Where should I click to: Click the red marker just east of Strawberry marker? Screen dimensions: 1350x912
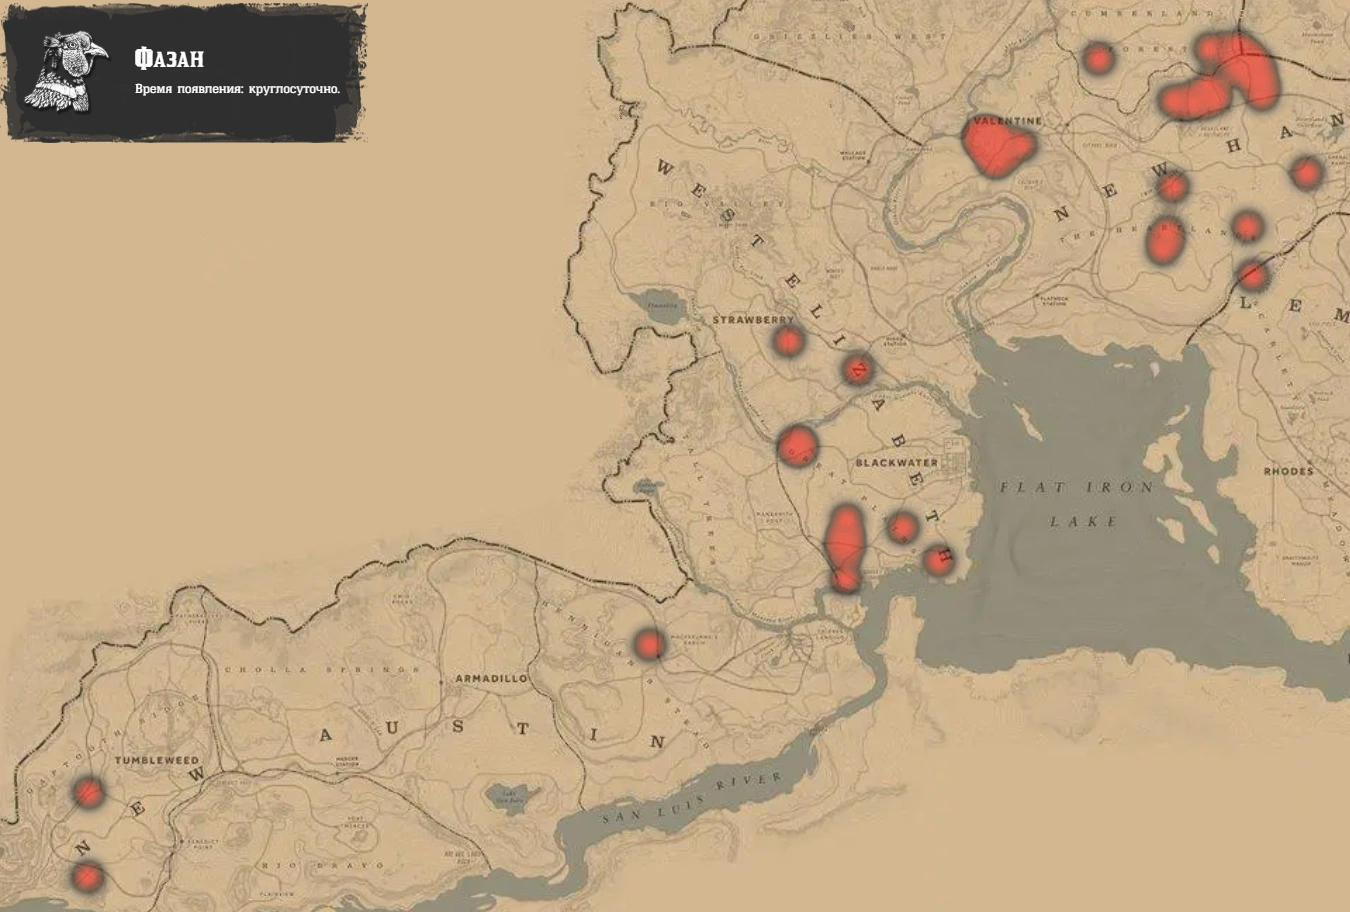point(857,369)
